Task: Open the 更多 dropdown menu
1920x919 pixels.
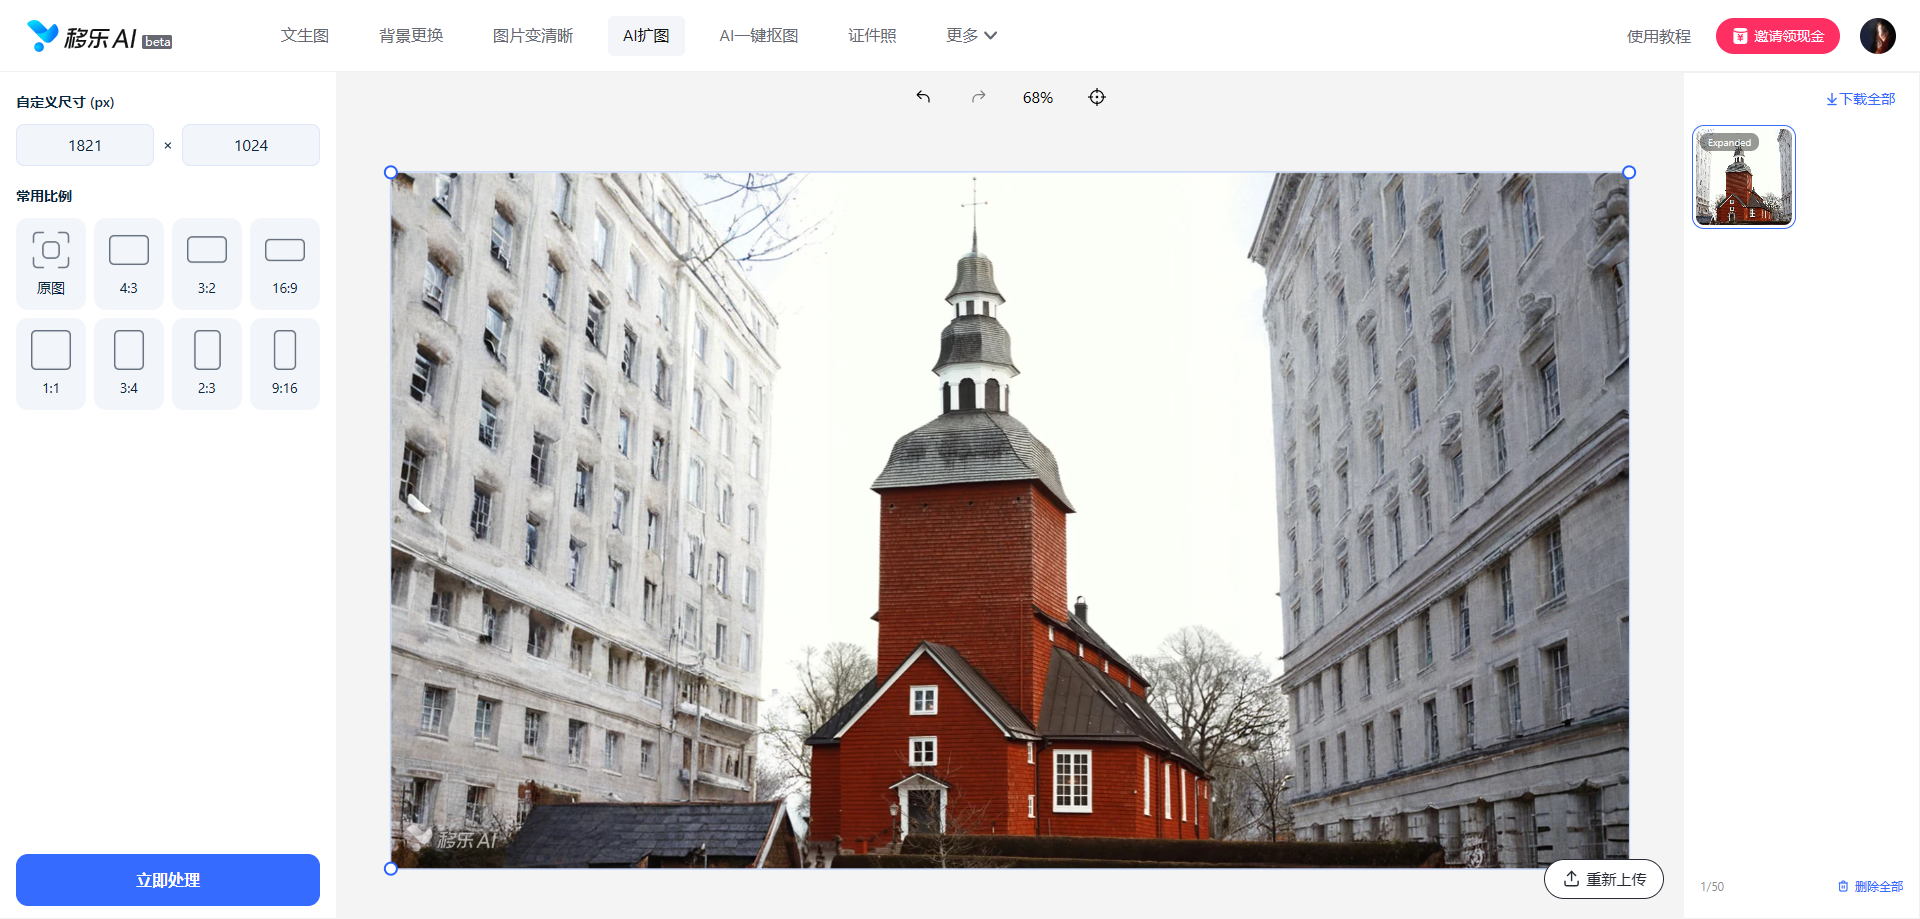Action: [971, 35]
